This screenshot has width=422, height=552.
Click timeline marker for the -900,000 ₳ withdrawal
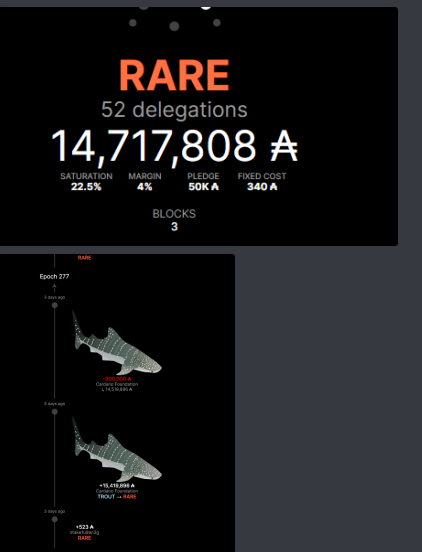(55, 305)
